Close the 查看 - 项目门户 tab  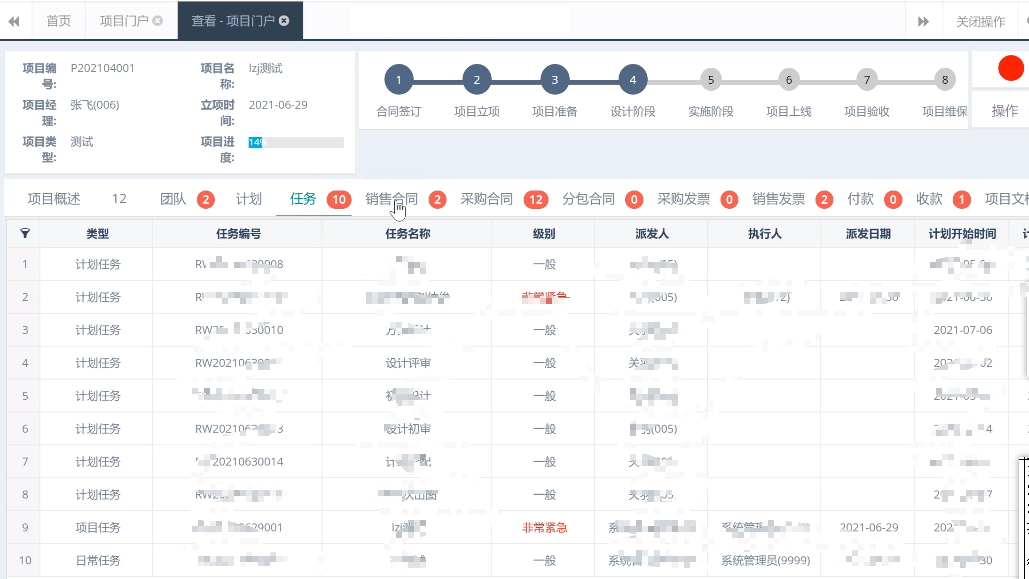285,21
